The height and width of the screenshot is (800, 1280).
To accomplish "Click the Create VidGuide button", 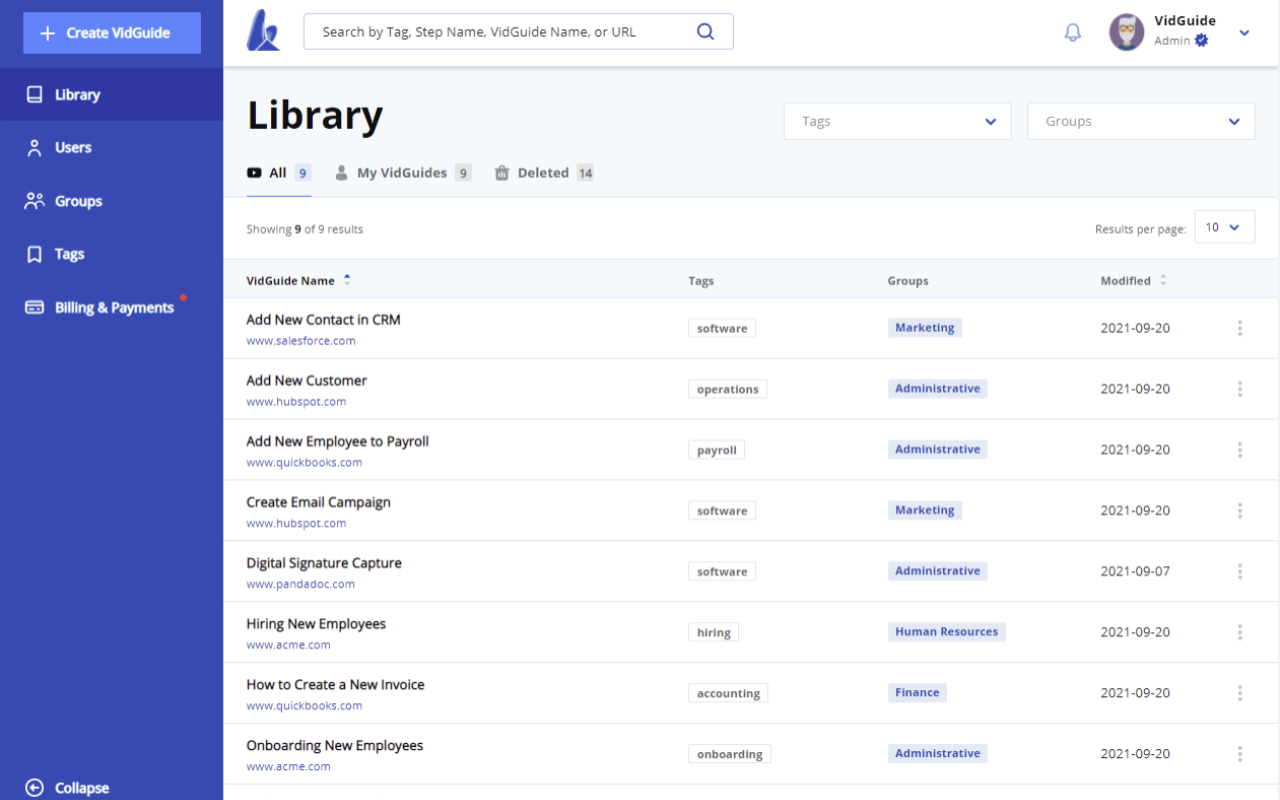I will pyautogui.click(x=111, y=32).
